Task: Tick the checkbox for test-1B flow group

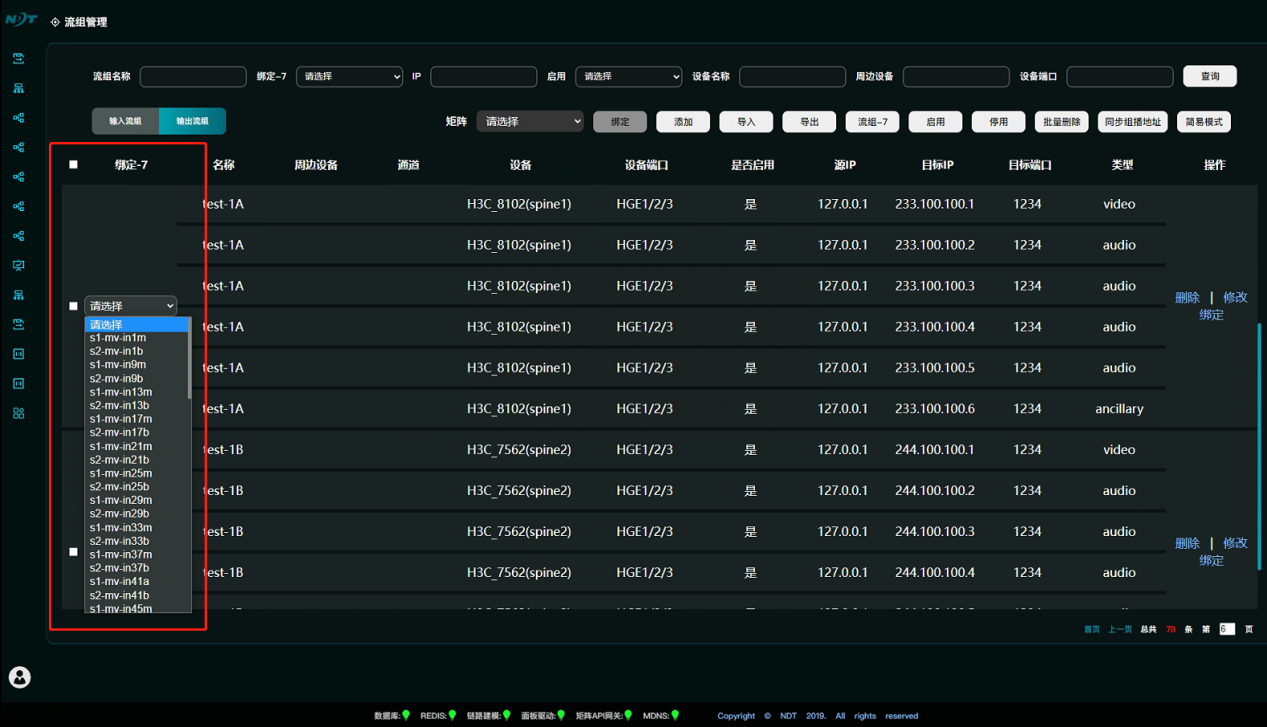Action: pyautogui.click(x=73, y=552)
